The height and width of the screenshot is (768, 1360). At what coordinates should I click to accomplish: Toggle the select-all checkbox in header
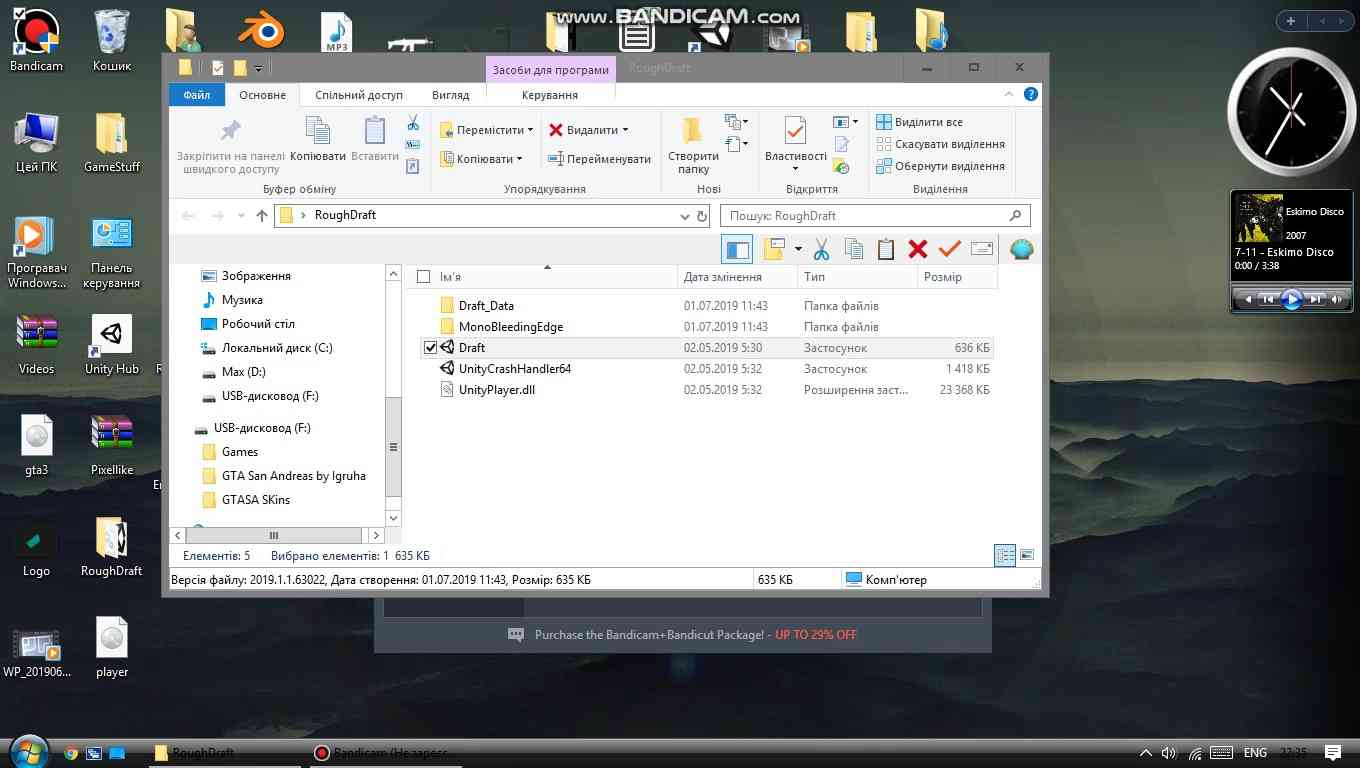(423, 277)
